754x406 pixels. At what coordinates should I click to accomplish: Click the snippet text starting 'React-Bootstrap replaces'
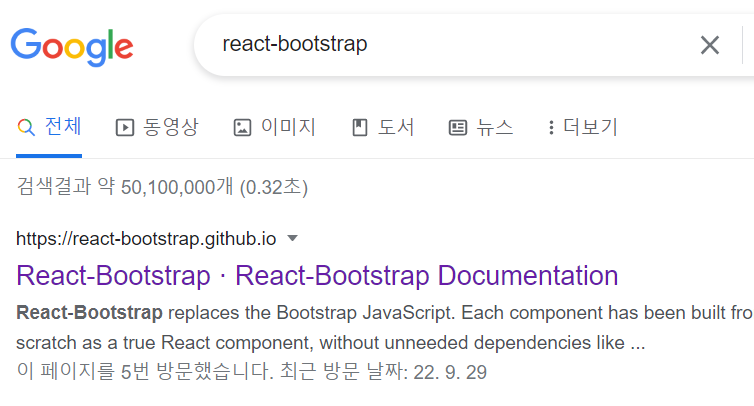[385, 328]
